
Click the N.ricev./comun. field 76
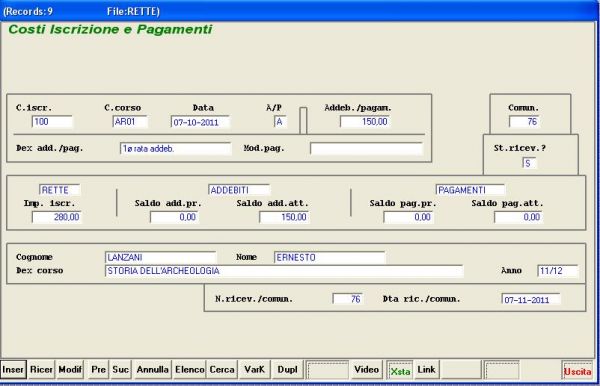point(347,299)
